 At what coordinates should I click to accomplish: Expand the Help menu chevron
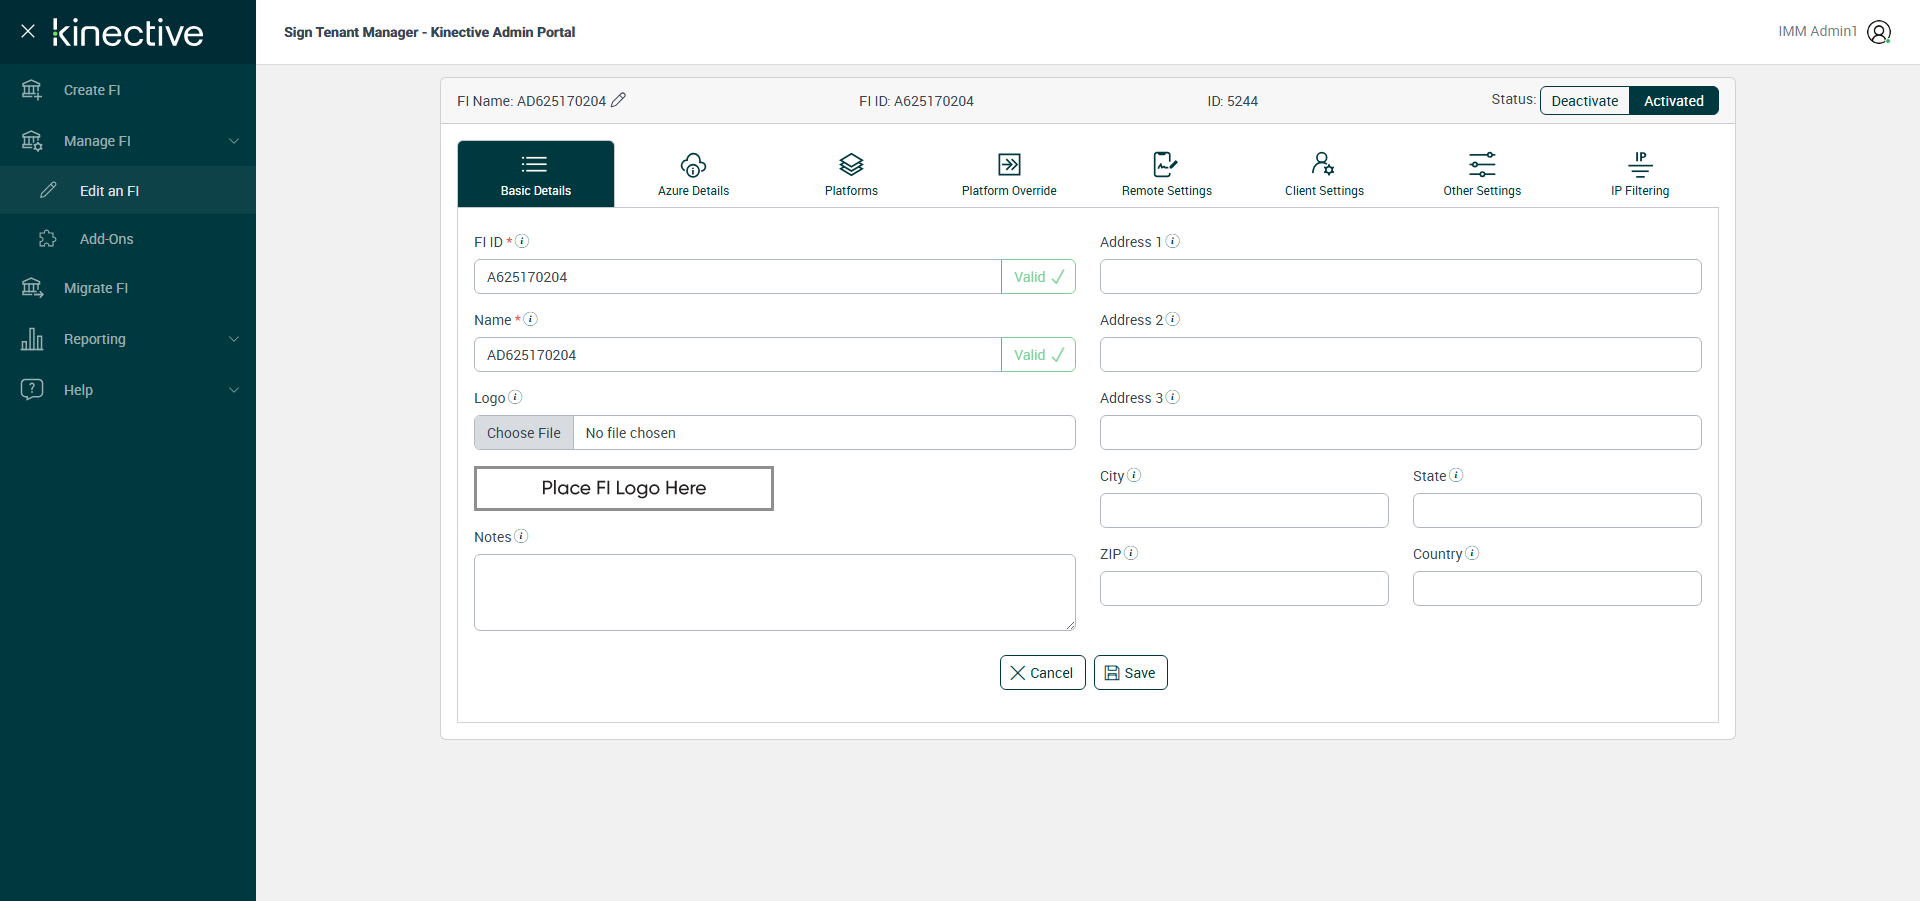coord(234,390)
